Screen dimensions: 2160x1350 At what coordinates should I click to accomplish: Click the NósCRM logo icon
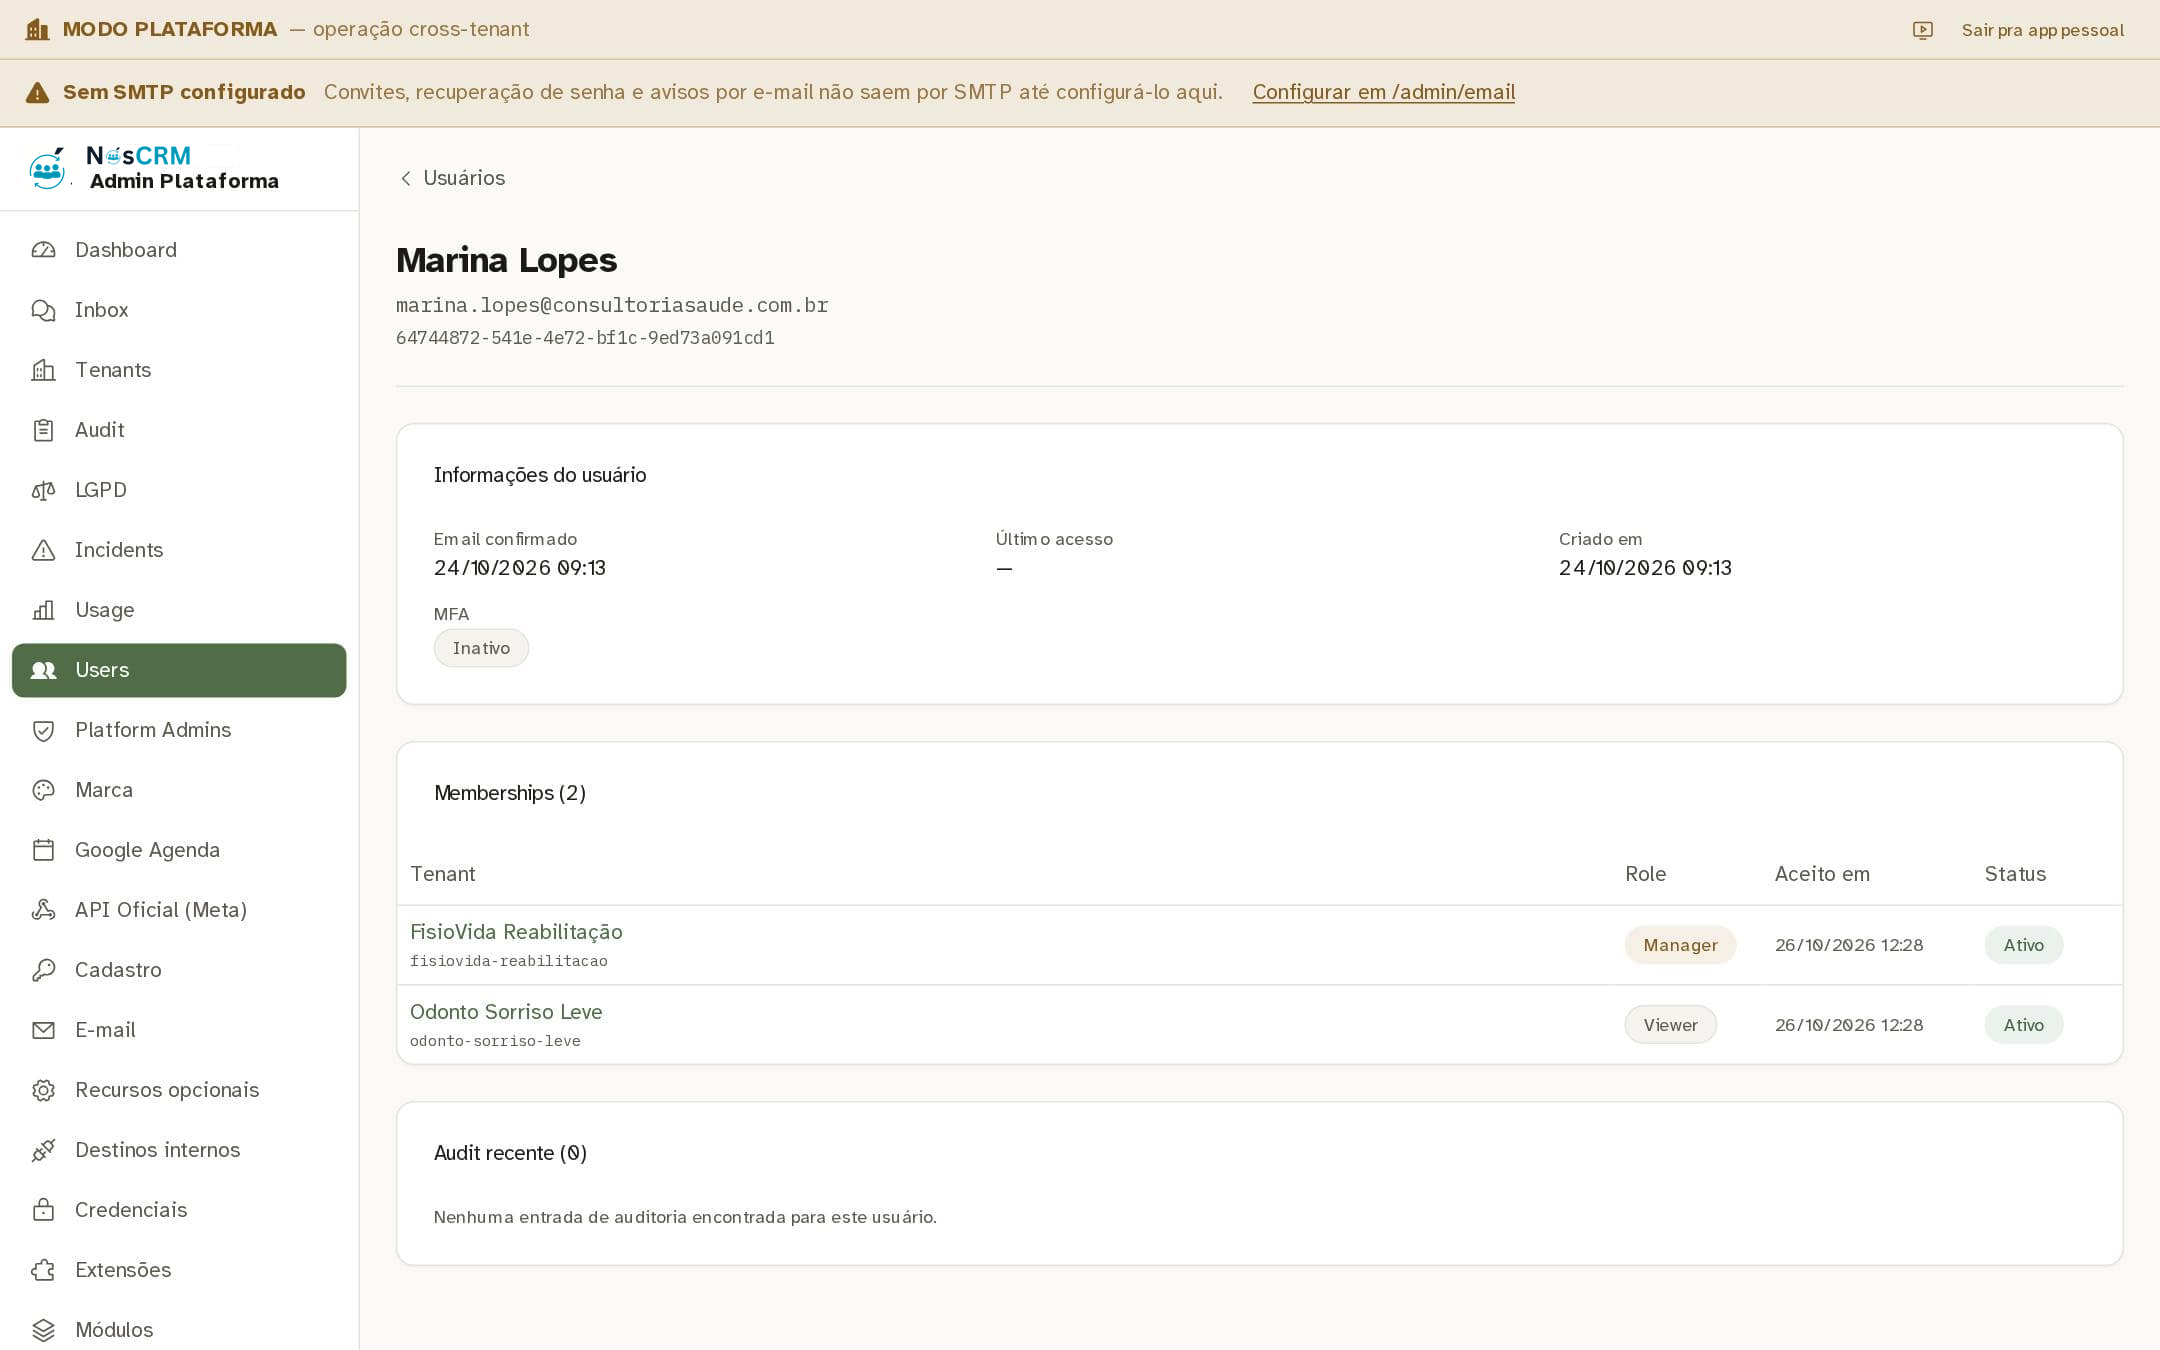[x=47, y=168]
